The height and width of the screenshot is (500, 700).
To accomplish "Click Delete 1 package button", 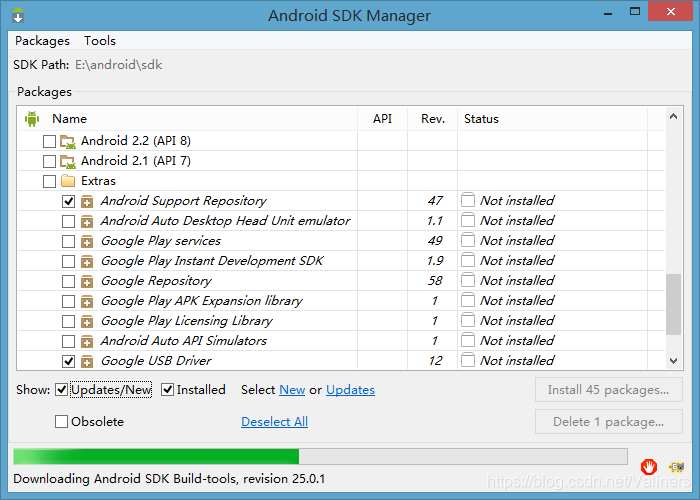I will (x=608, y=421).
